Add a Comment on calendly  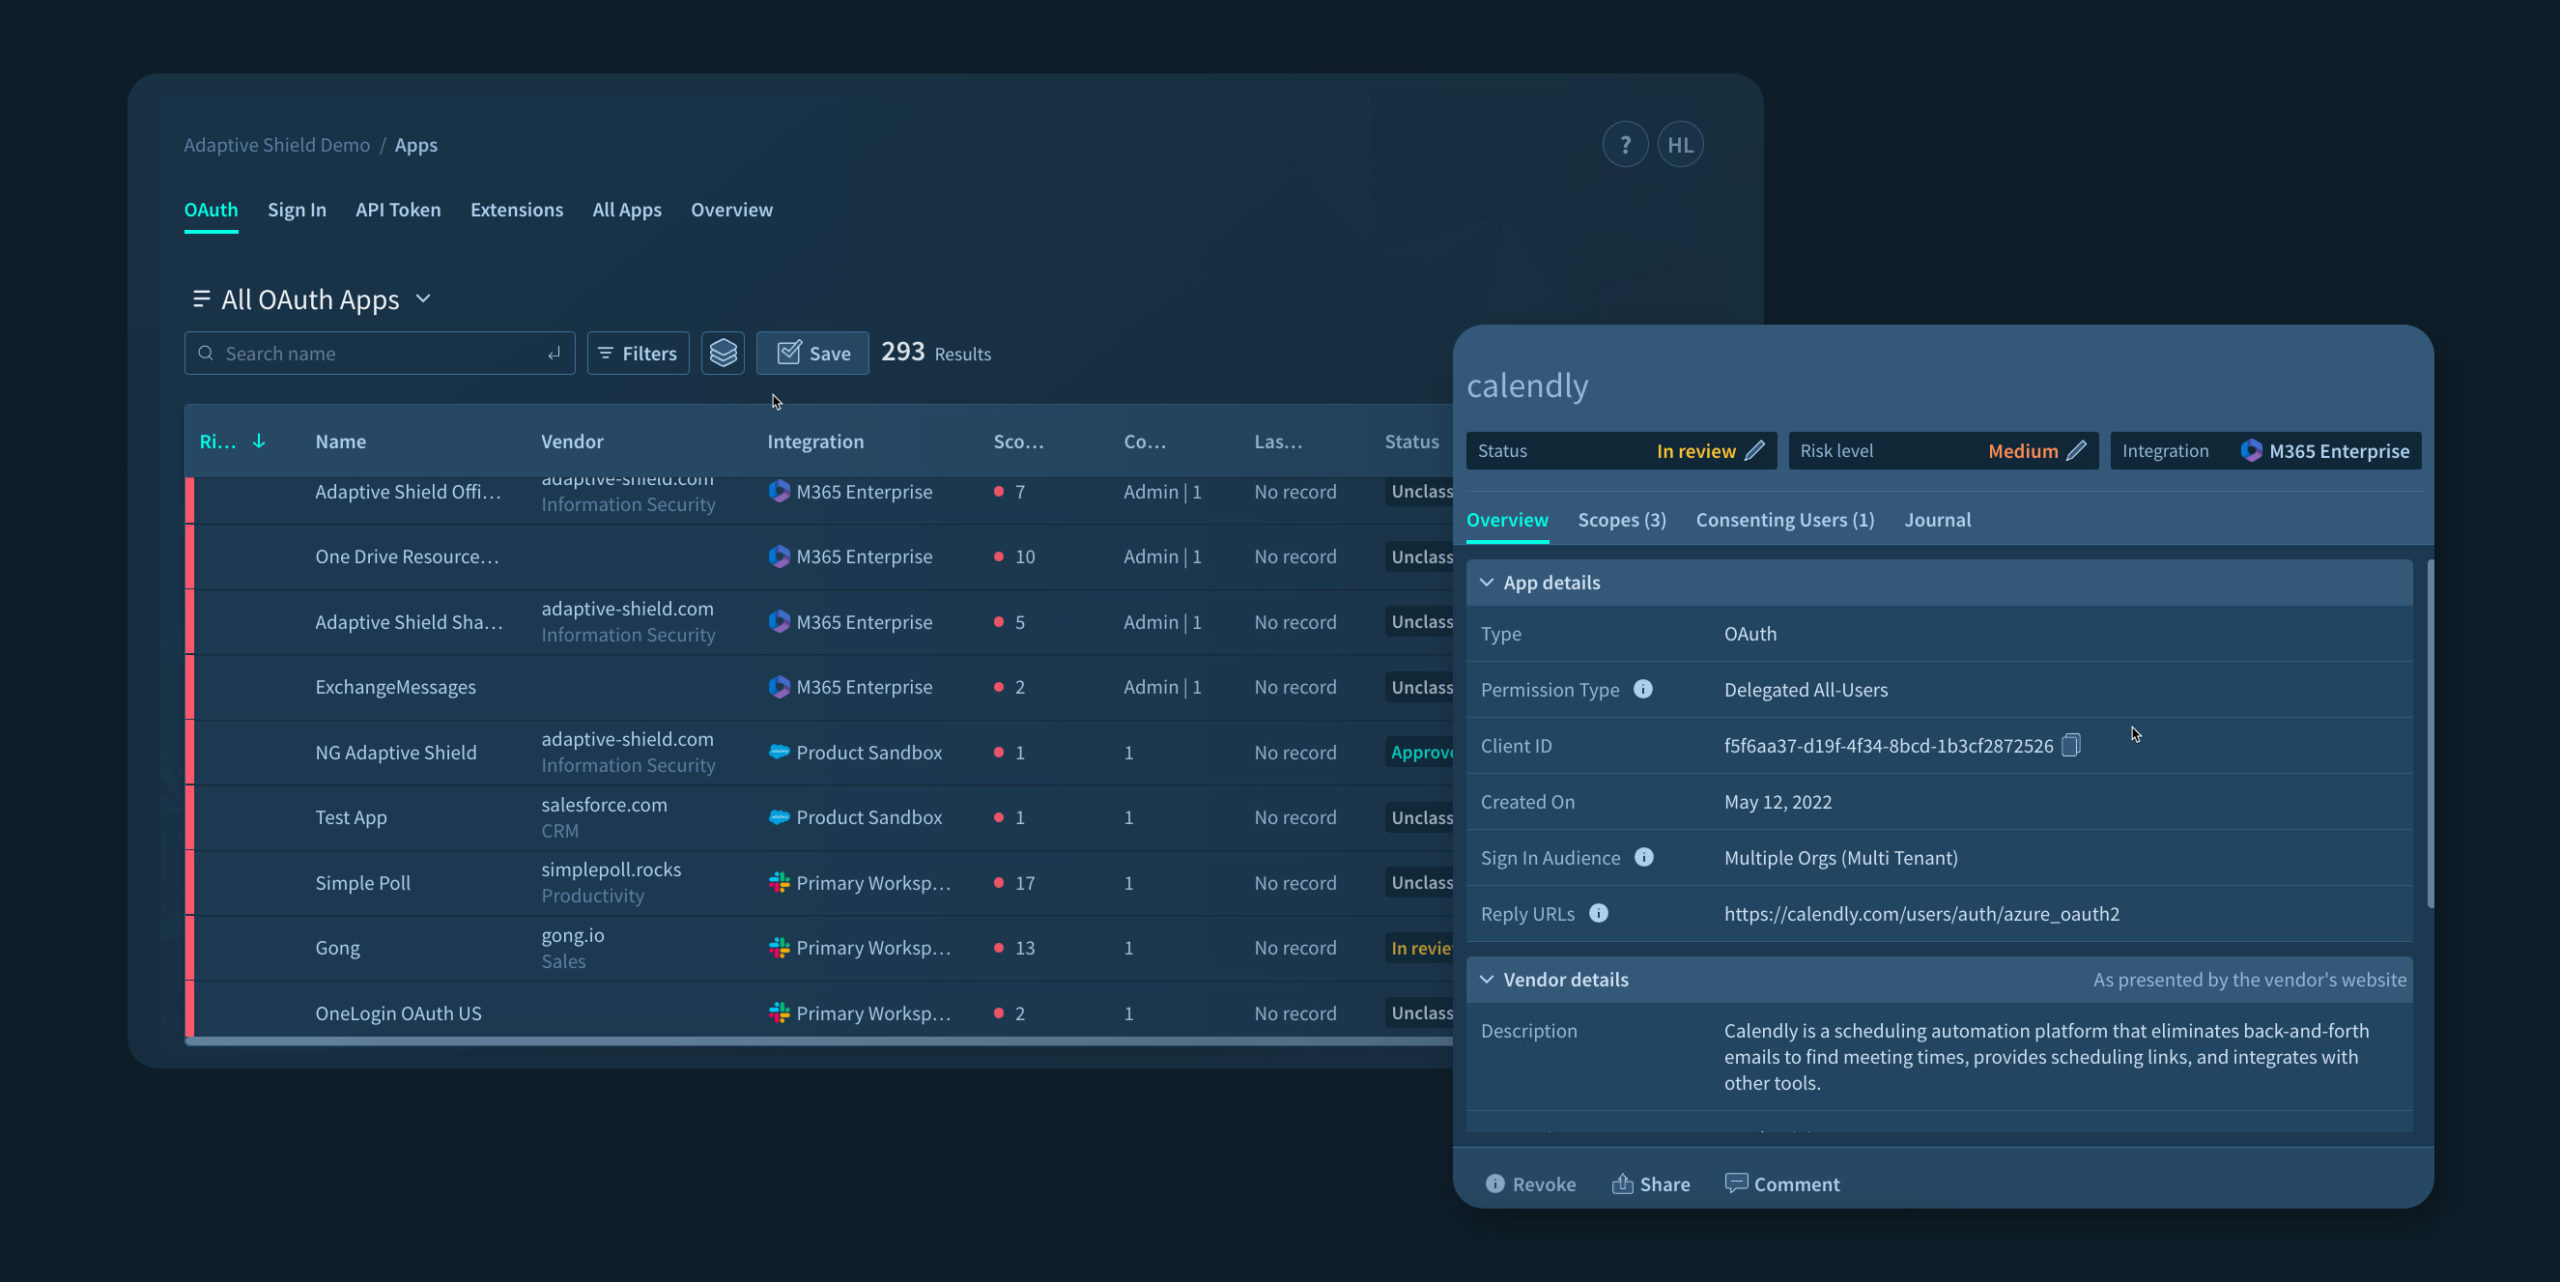1782,1184
